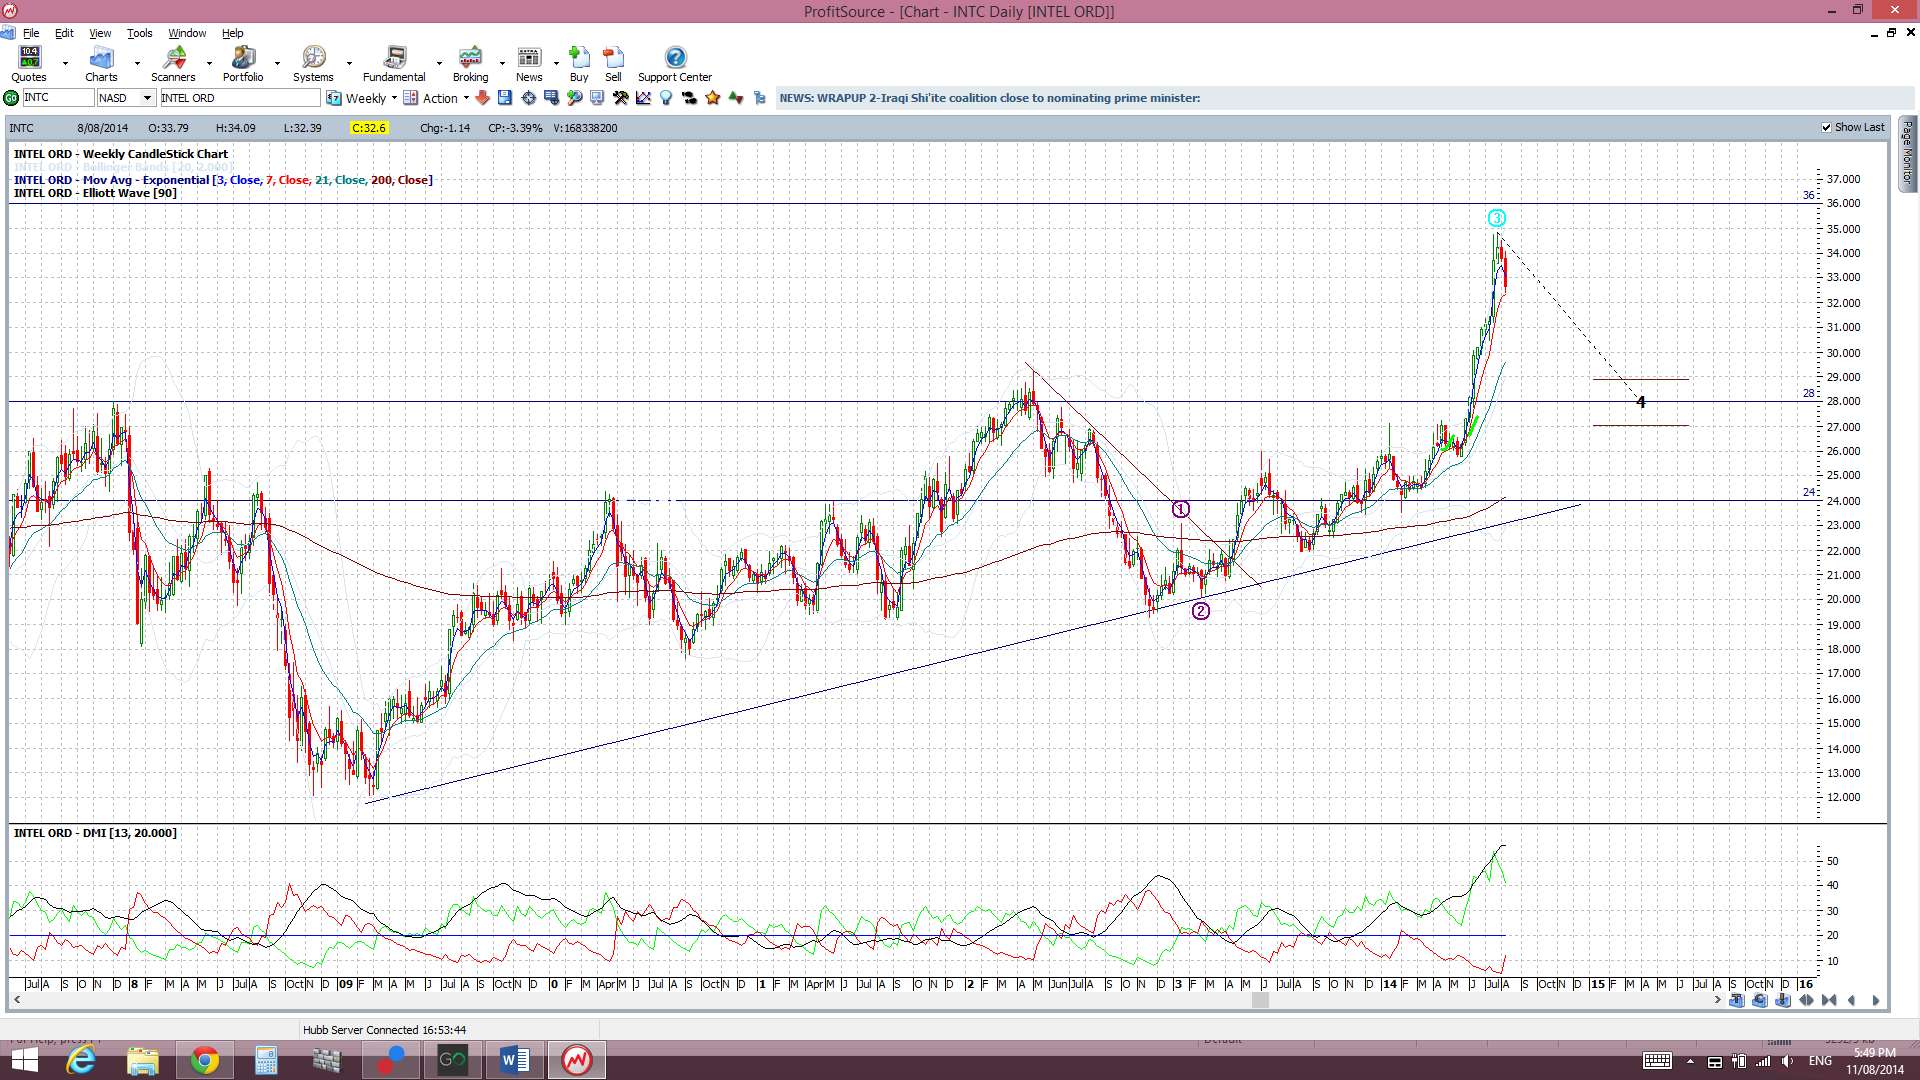
Task: Click the monitor screen icon in chart toolbar
Action: pos(597,98)
